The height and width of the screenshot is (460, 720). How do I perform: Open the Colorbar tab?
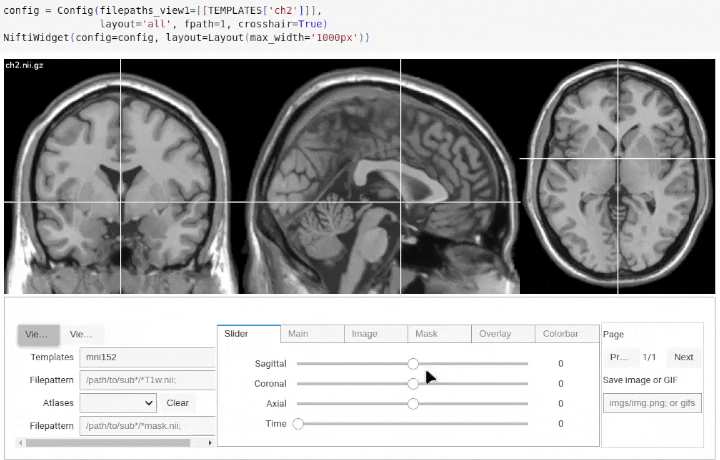(x=567, y=334)
